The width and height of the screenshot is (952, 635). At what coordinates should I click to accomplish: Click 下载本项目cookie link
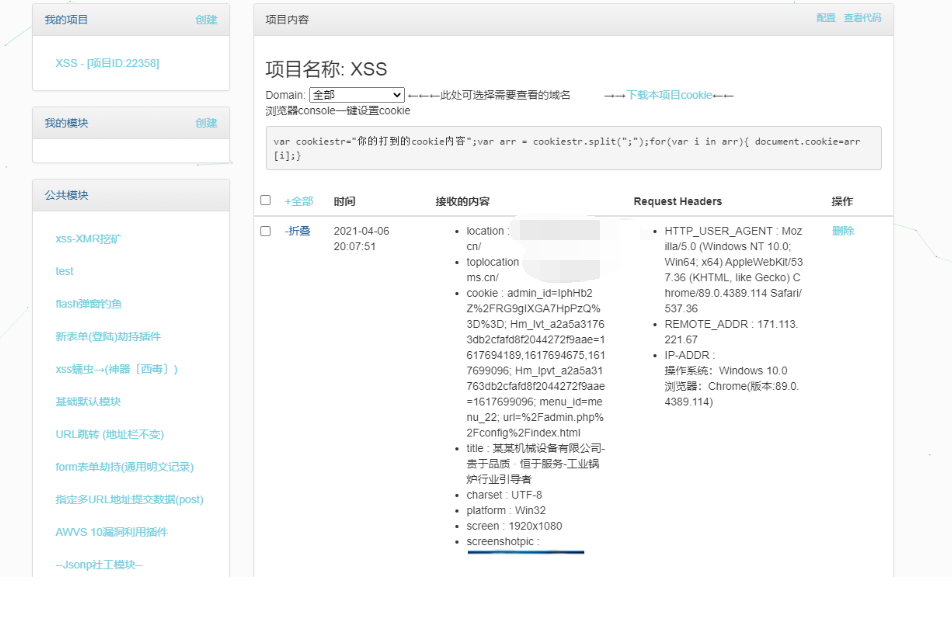(669, 95)
